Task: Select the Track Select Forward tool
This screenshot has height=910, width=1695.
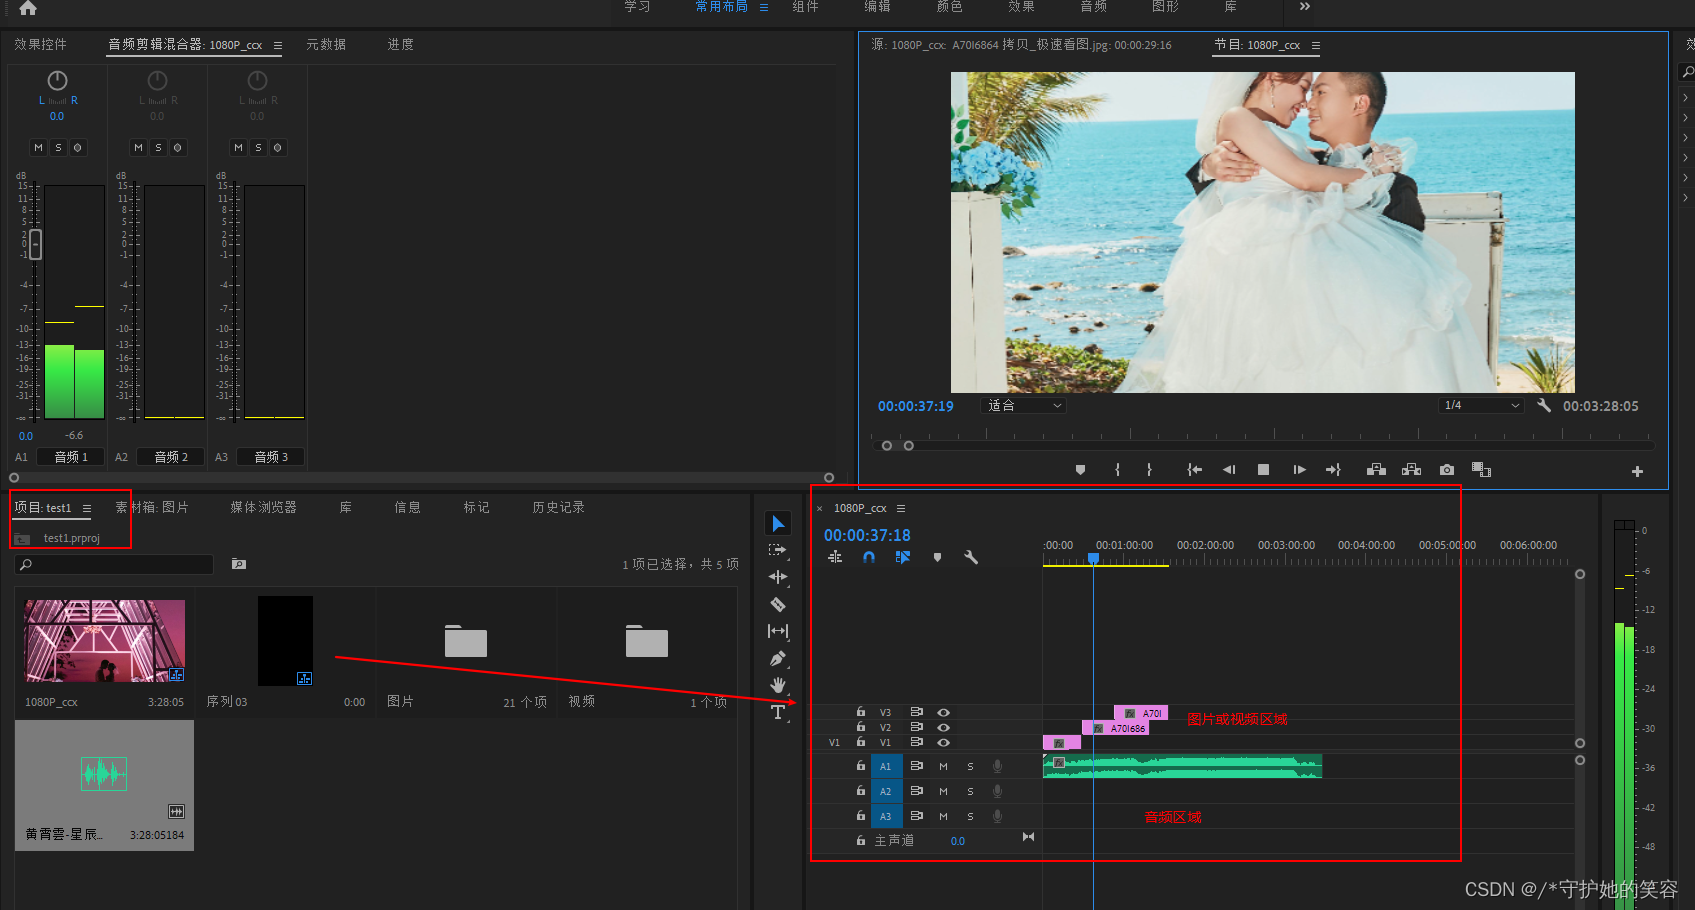Action: tap(777, 550)
